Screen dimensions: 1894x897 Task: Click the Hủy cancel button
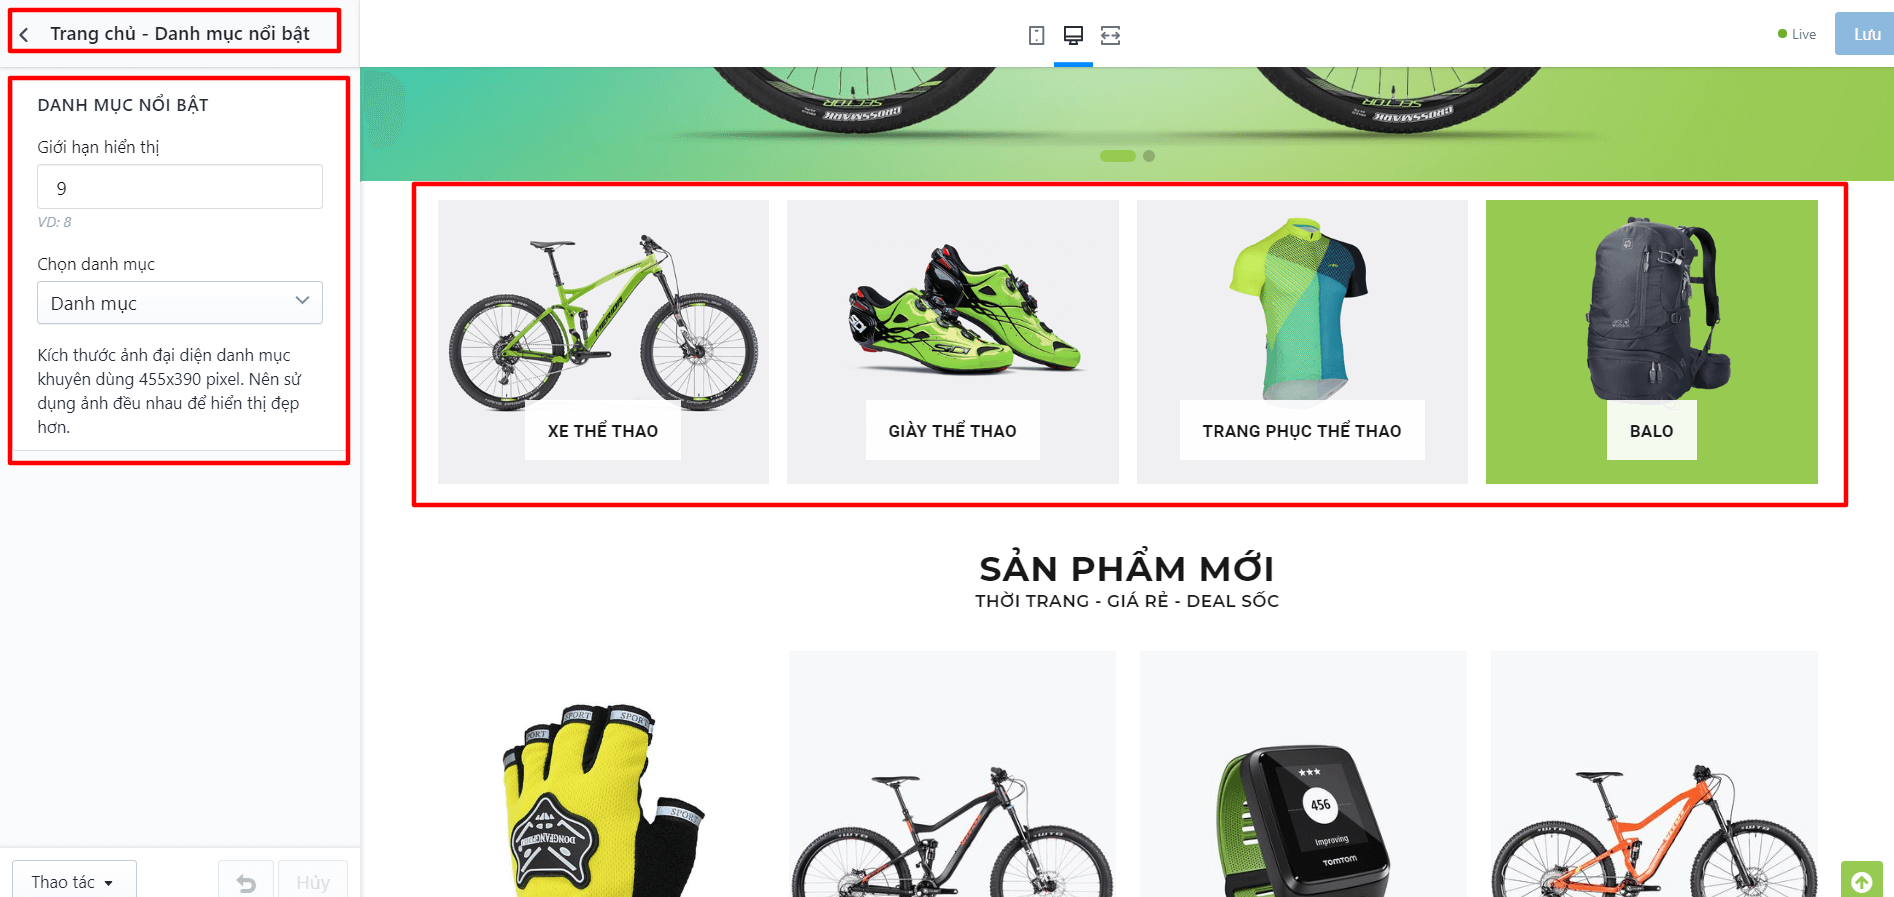pos(313,881)
